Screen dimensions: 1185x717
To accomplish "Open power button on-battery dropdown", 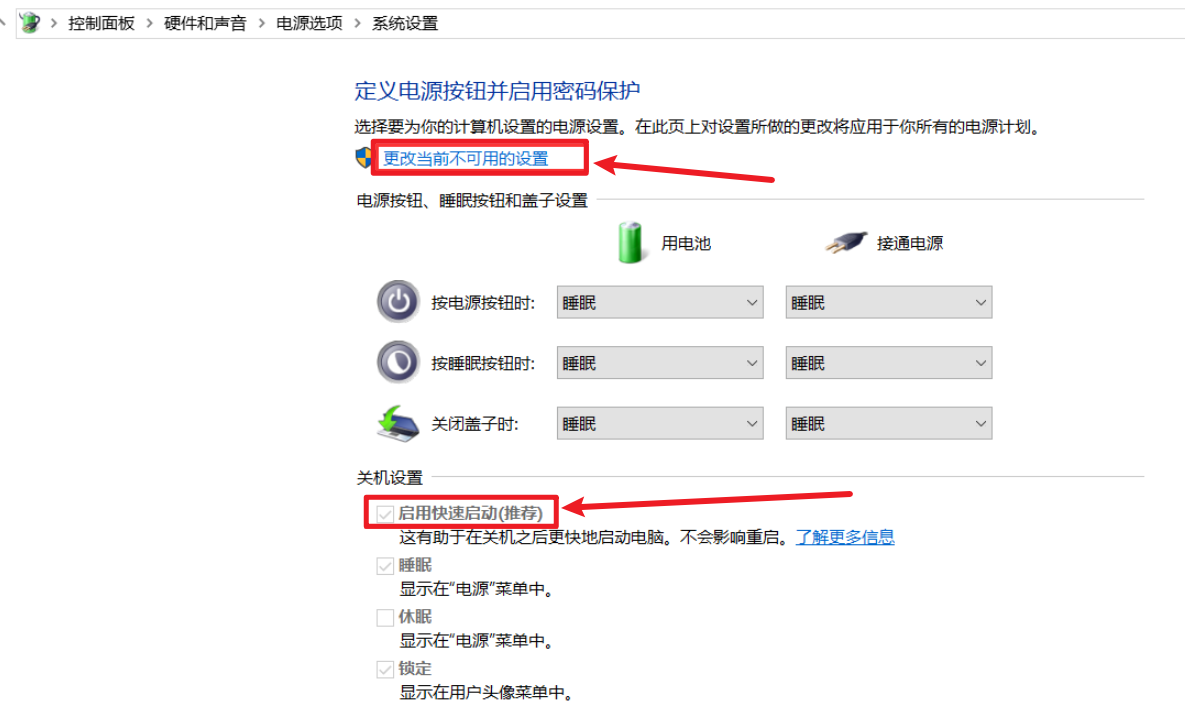I will pyautogui.click(x=659, y=302).
